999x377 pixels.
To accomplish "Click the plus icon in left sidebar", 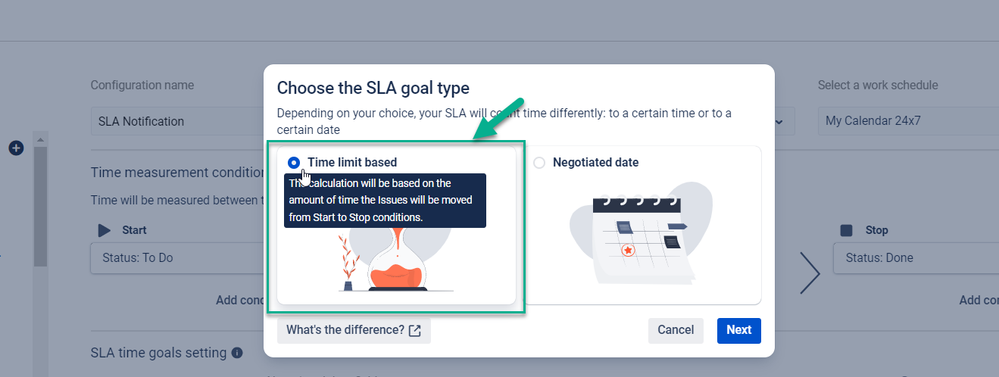I will tap(17, 148).
